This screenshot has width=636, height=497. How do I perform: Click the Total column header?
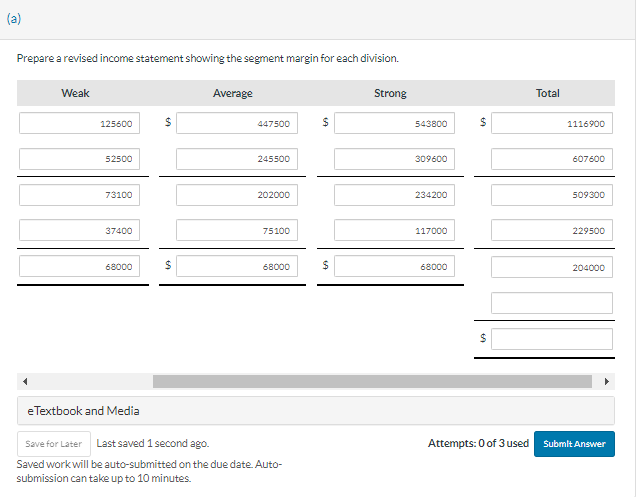click(548, 93)
